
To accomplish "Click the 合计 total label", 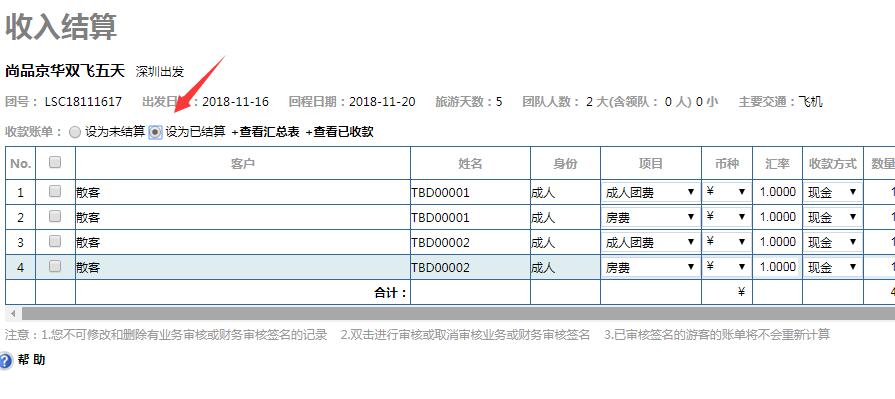I will tap(391, 293).
